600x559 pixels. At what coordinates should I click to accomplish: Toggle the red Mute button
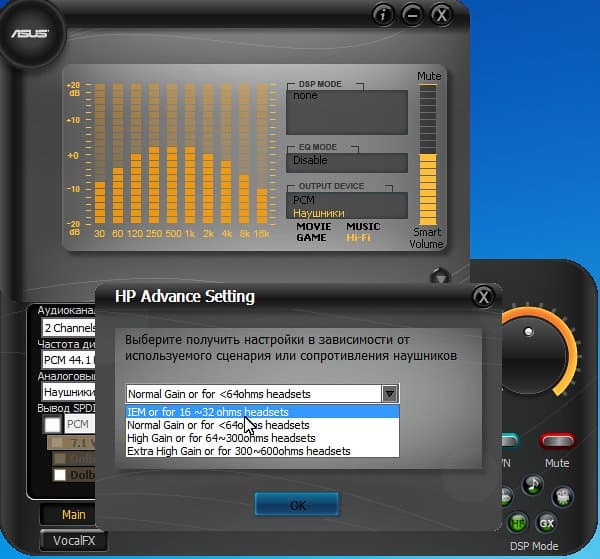click(557, 441)
